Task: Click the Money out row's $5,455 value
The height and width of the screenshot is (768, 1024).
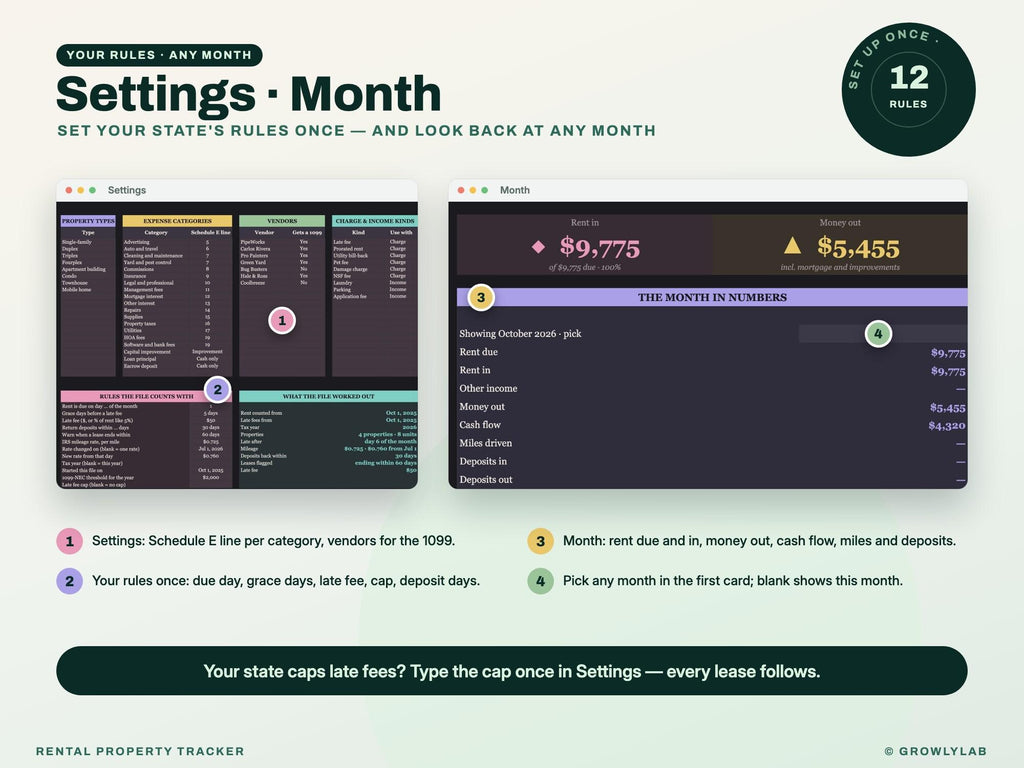Action: click(x=948, y=408)
